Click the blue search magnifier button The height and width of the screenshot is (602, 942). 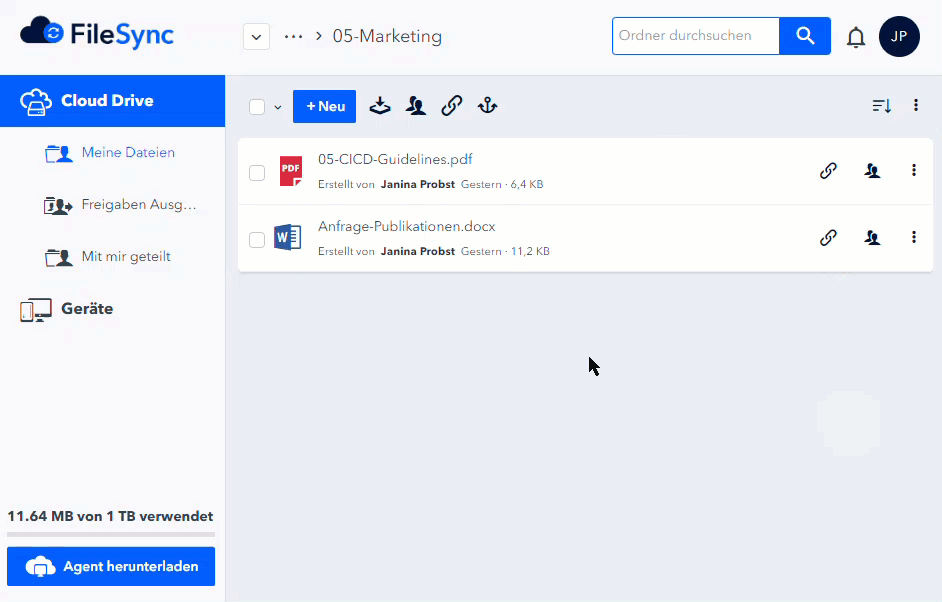point(805,36)
